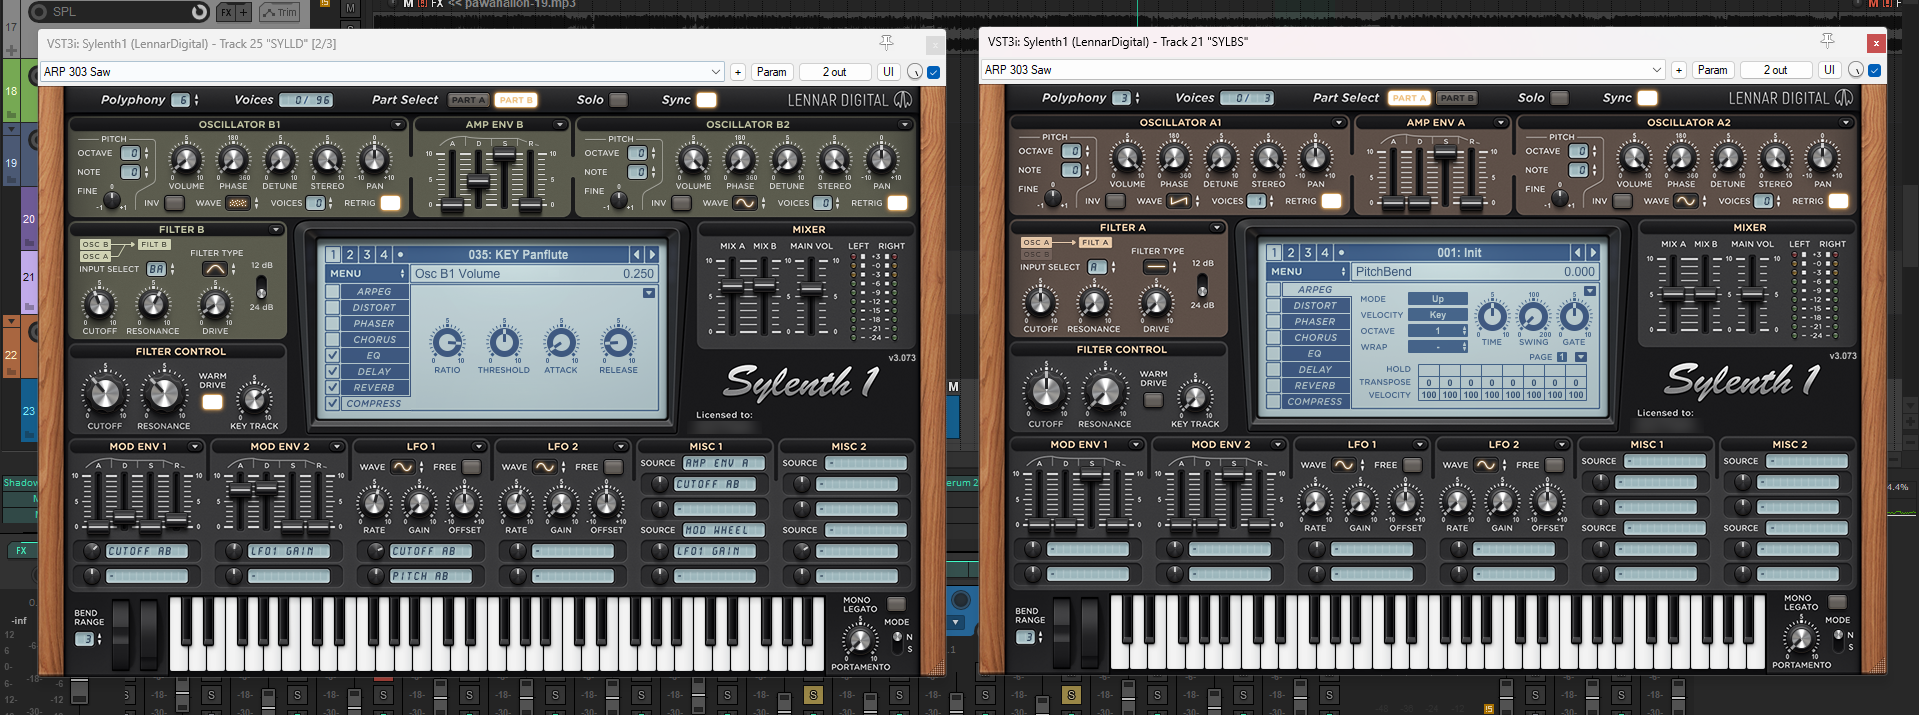Select display tab 3 in SYLBS window

[1308, 253]
